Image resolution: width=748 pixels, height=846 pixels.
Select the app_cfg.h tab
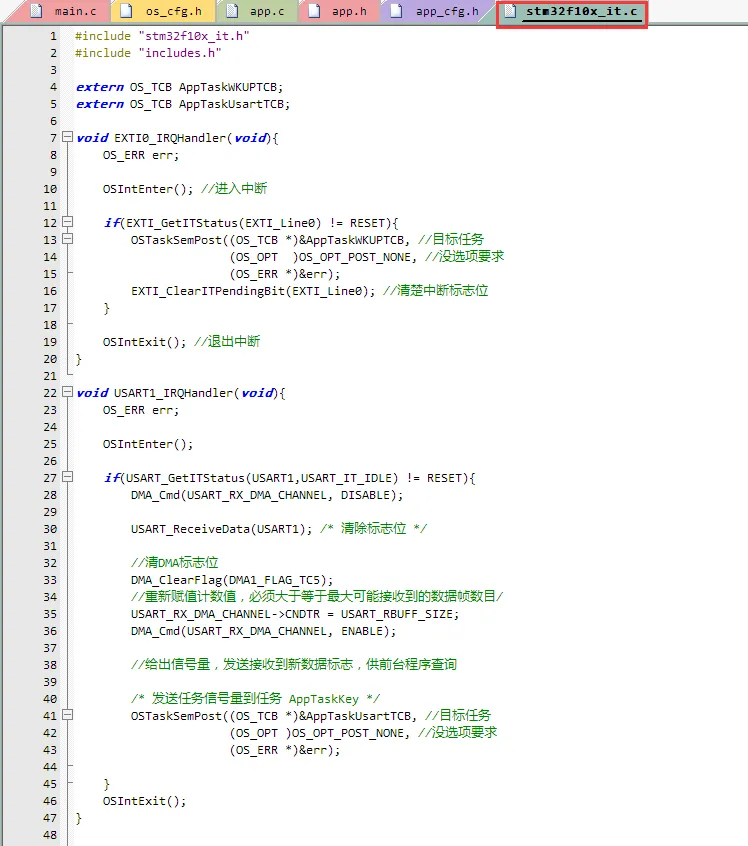[x=446, y=12]
